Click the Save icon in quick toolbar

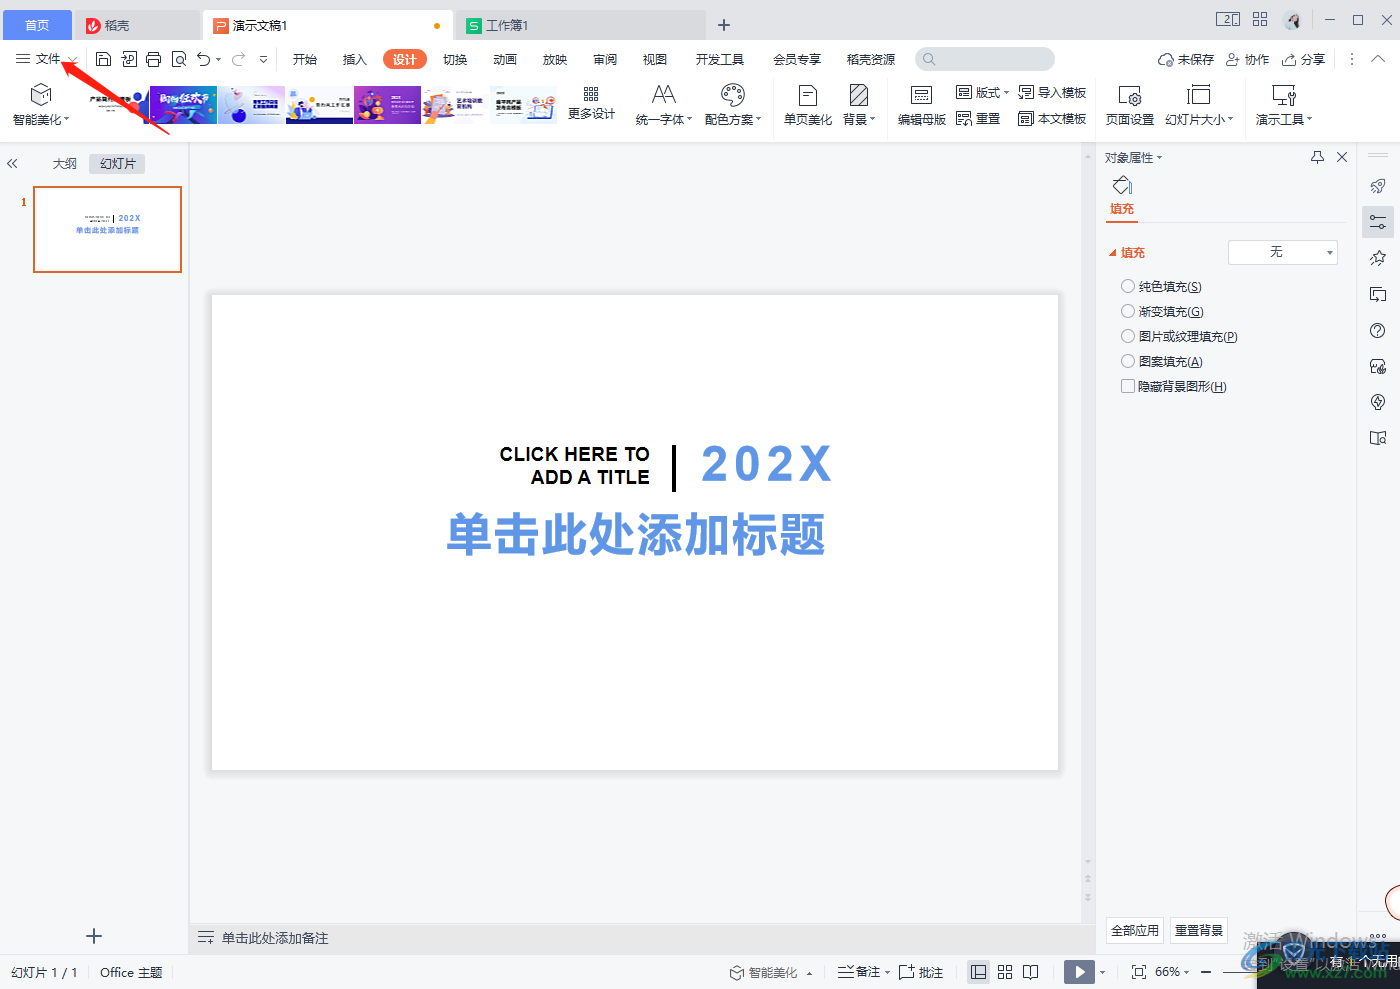click(103, 59)
